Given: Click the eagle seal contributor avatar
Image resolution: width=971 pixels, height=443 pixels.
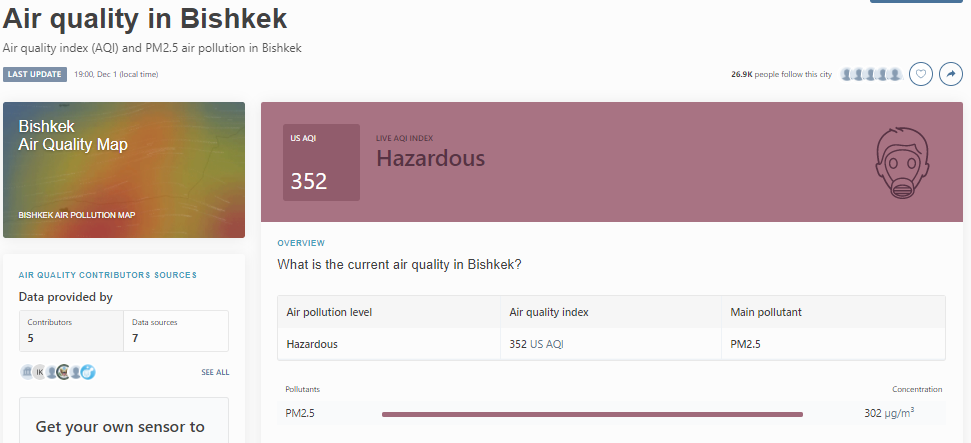Looking at the screenshot, I should (63, 372).
